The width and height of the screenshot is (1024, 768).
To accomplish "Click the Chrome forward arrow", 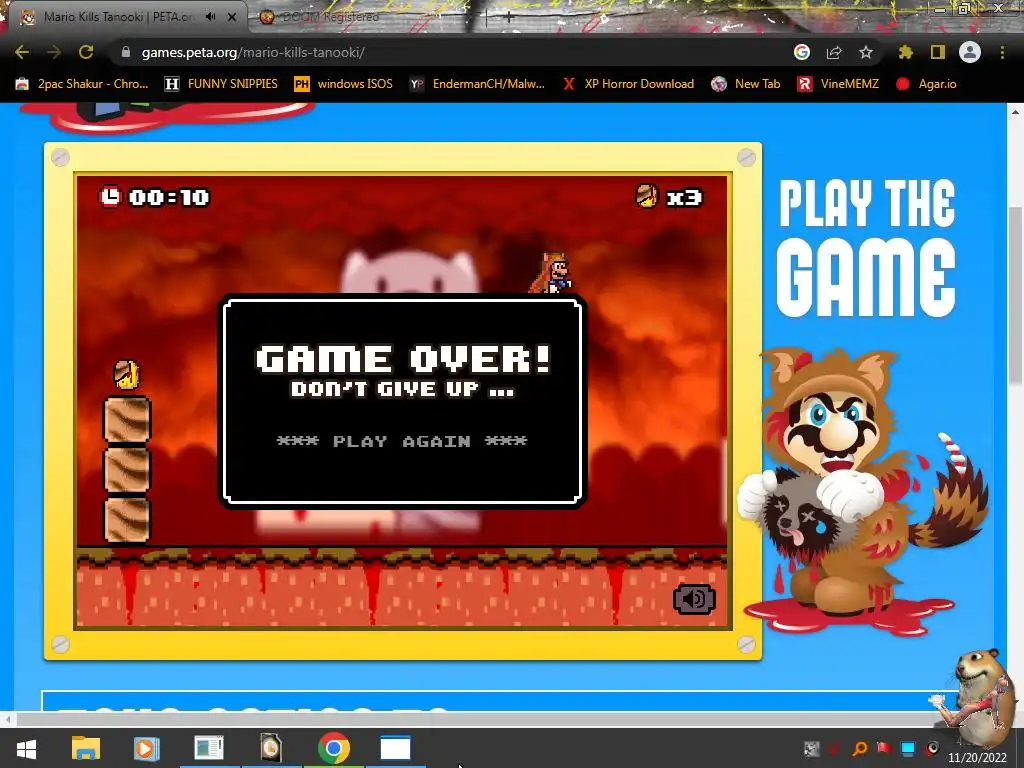I will pos(54,52).
